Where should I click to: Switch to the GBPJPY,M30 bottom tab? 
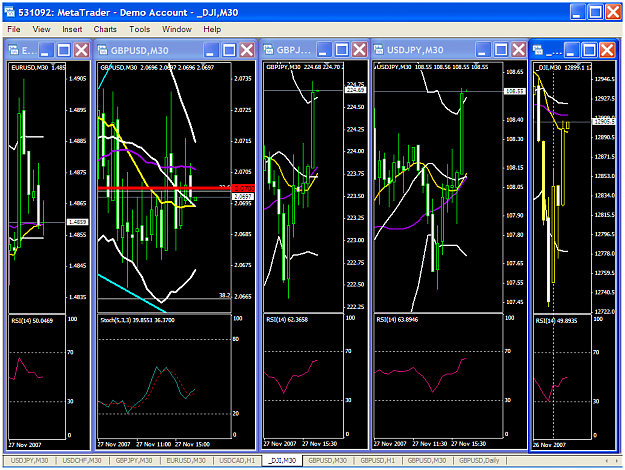134,460
